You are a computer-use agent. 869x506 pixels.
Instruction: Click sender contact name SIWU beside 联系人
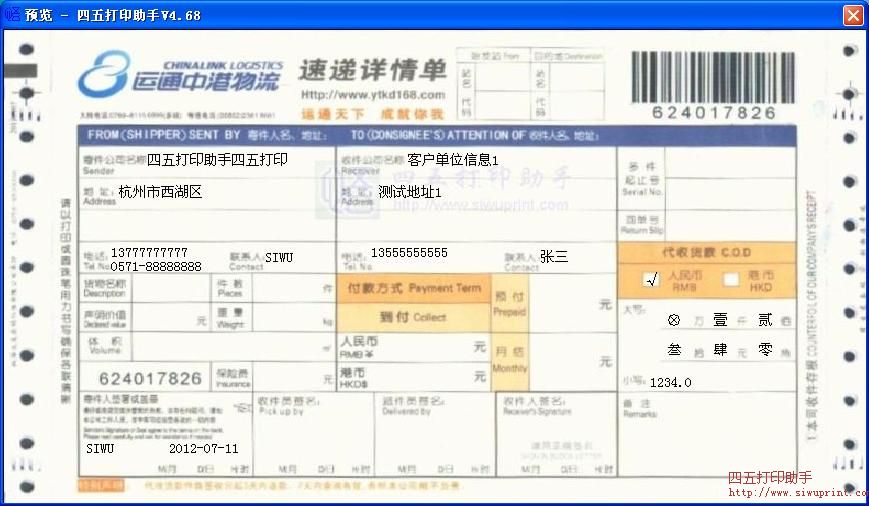point(279,258)
